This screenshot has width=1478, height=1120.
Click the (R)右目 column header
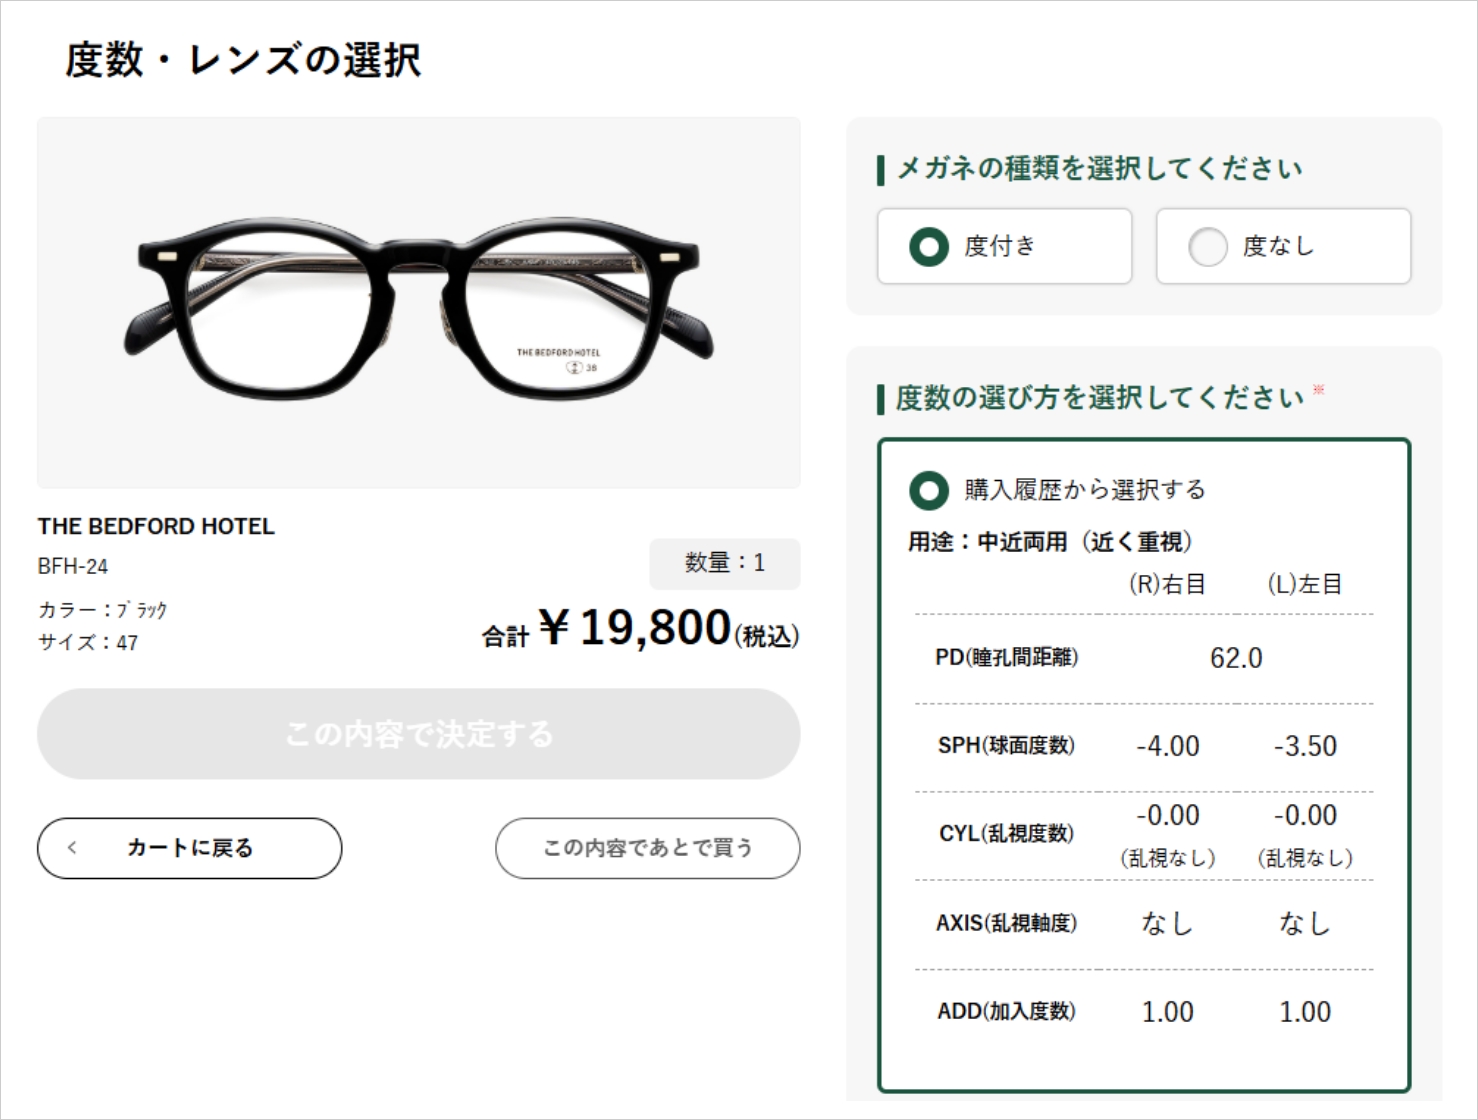[x=1167, y=584]
